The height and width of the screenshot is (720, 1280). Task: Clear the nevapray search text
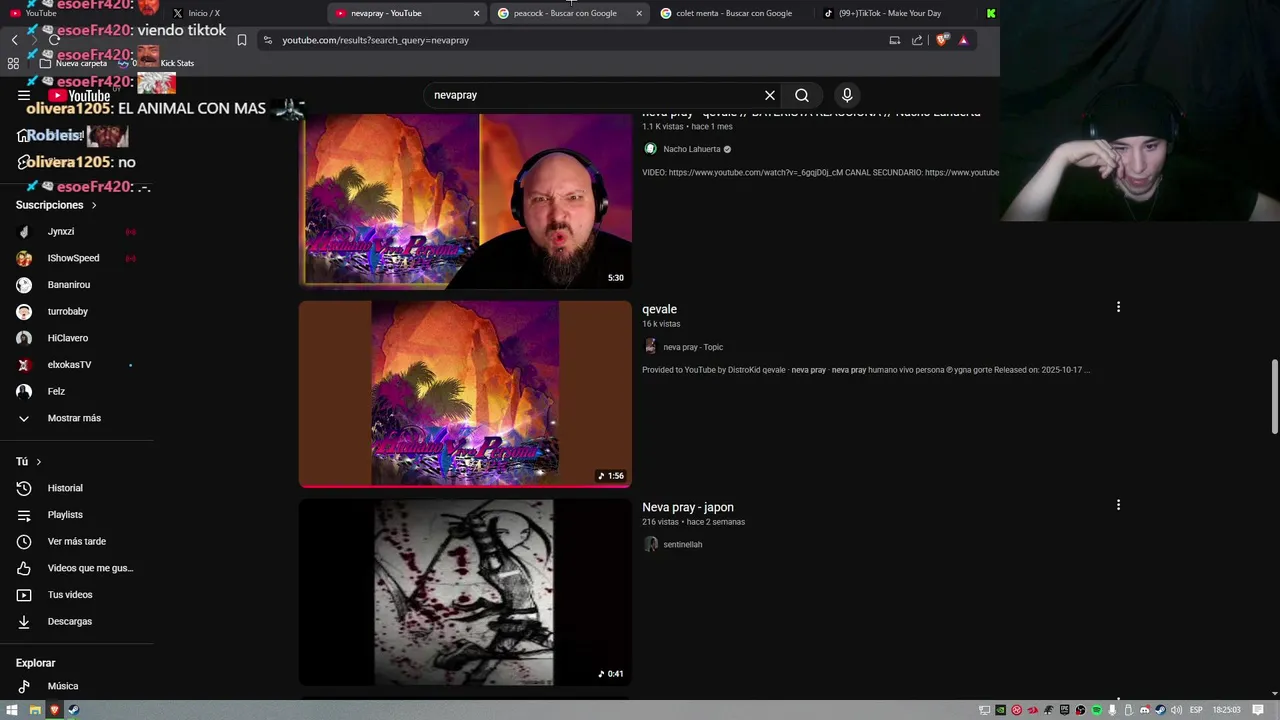[770, 95]
